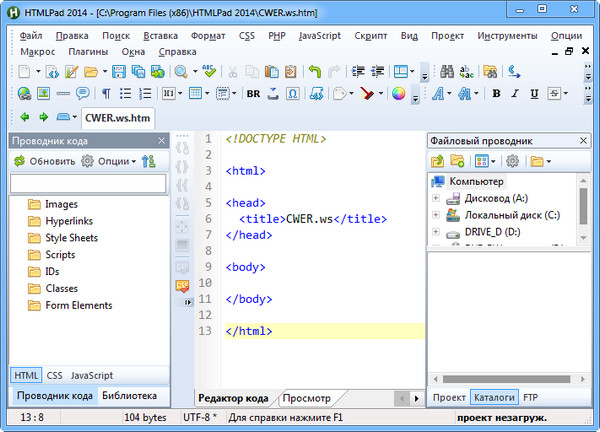
Task: Click the Save file floppy disk icon
Action: point(119,72)
